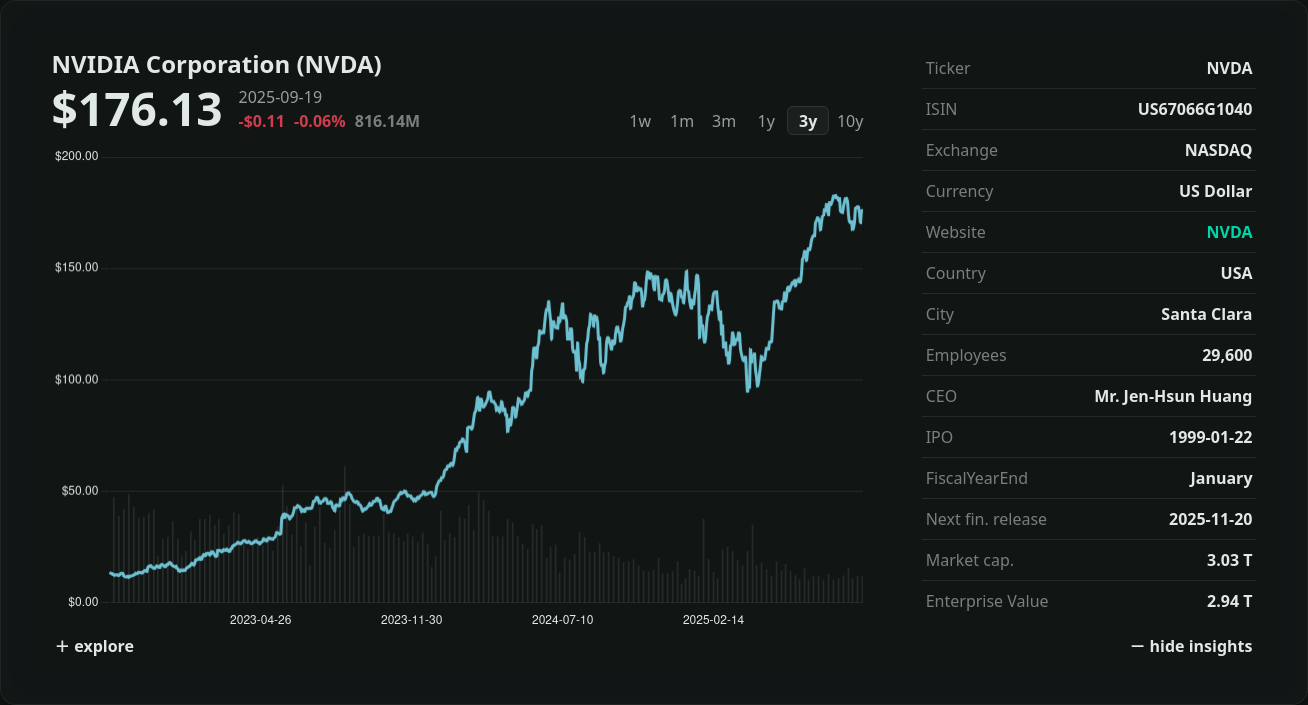Viewport: 1308px width, 705px height.
Task: Click the current price $176.13
Action: (136, 109)
